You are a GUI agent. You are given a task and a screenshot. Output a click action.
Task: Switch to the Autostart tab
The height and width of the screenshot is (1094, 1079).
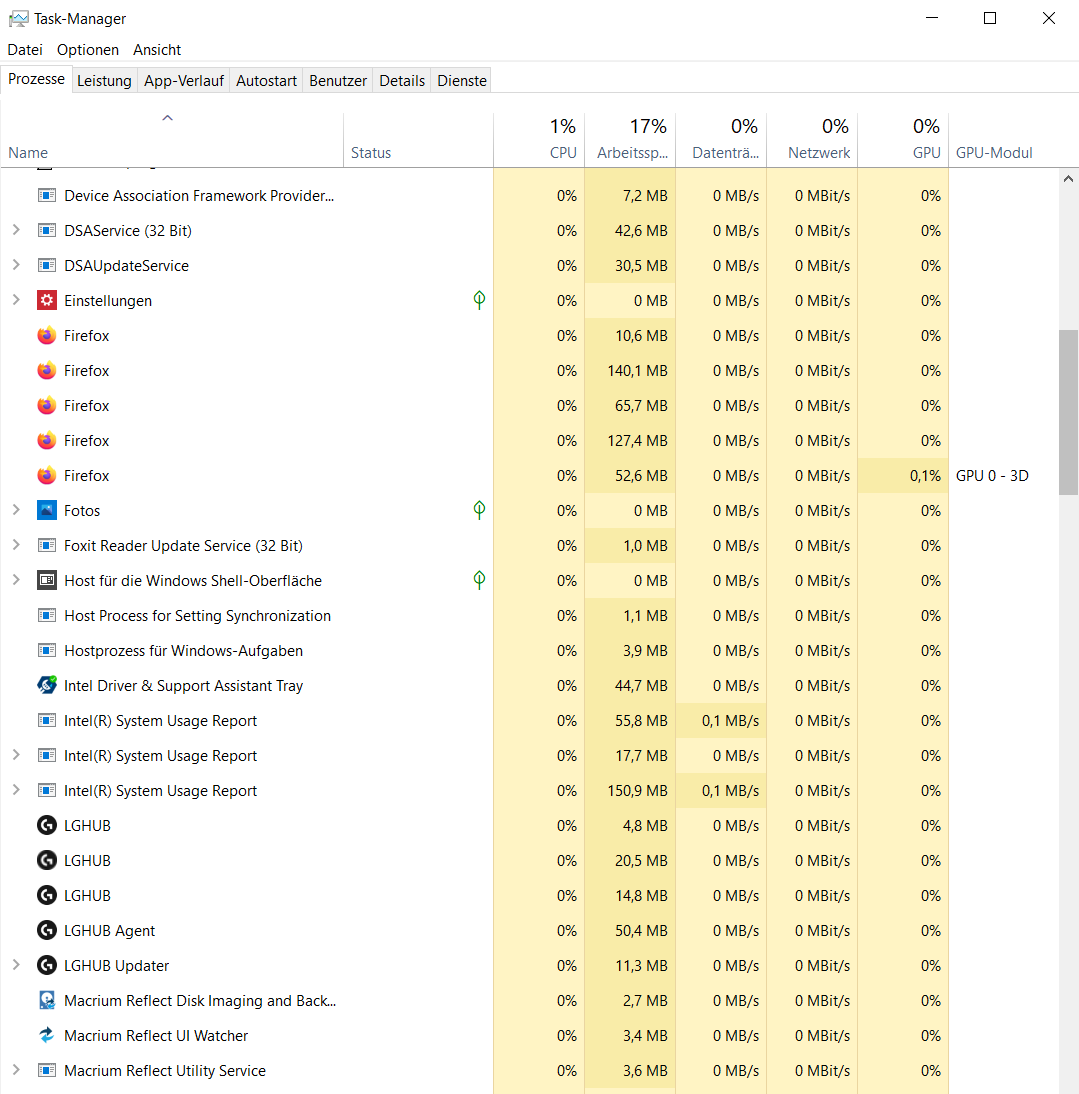[x=266, y=81]
